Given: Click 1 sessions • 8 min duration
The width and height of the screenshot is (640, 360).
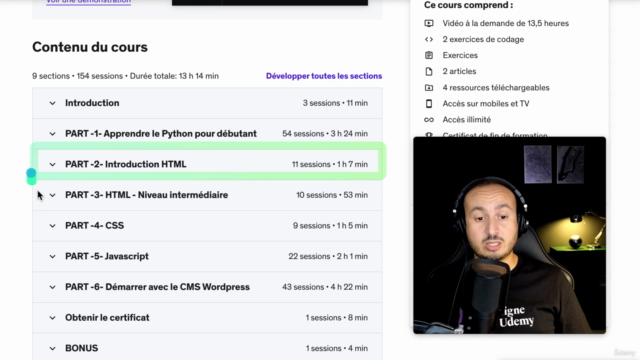Looking at the screenshot, I should (337, 317).
